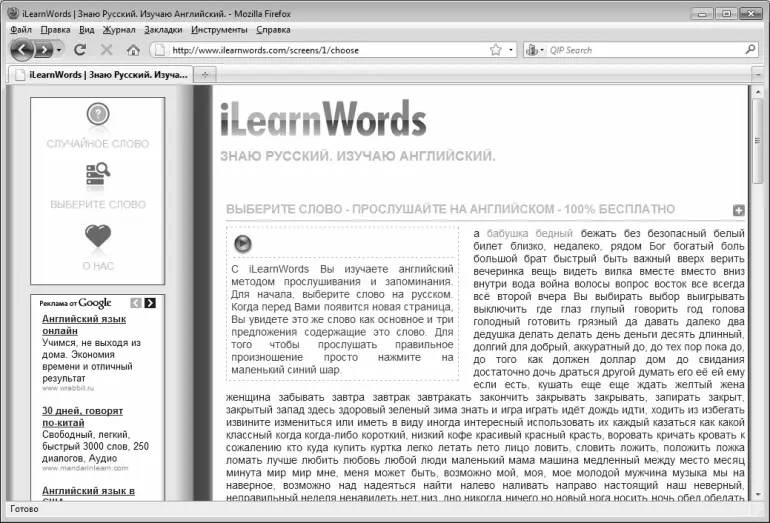Click the question mark random word icon
The height and width of the screenshot is (523, 770).
point(98,114)
